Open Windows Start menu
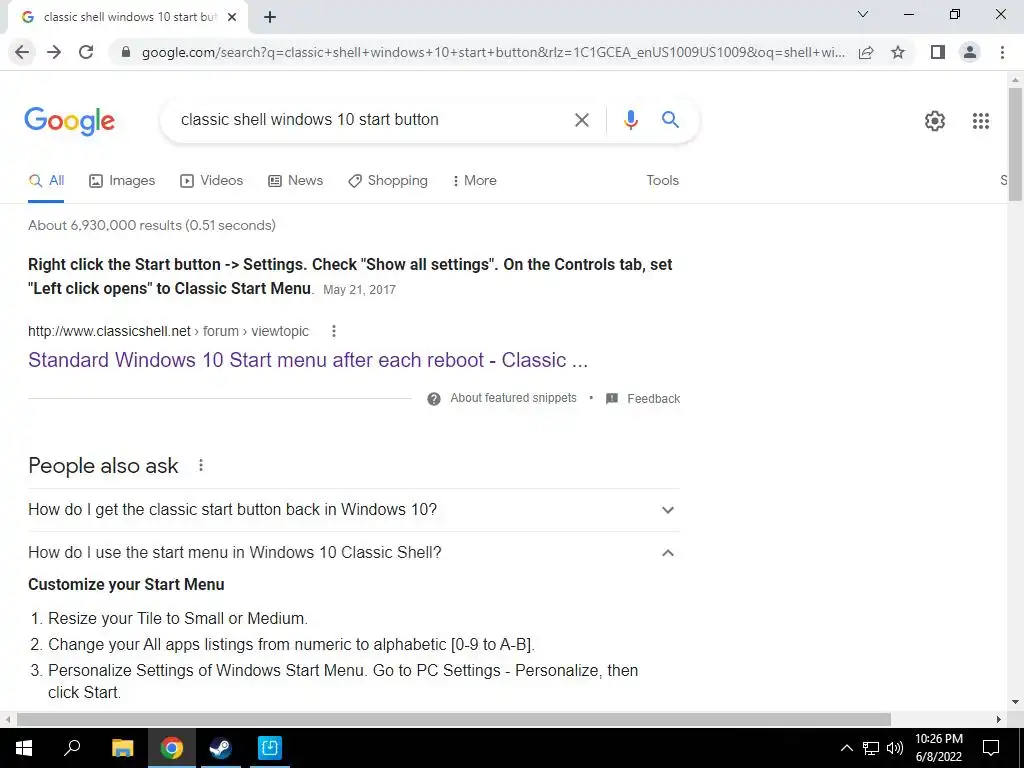The image size is (1024, 768). coord(24,748)
